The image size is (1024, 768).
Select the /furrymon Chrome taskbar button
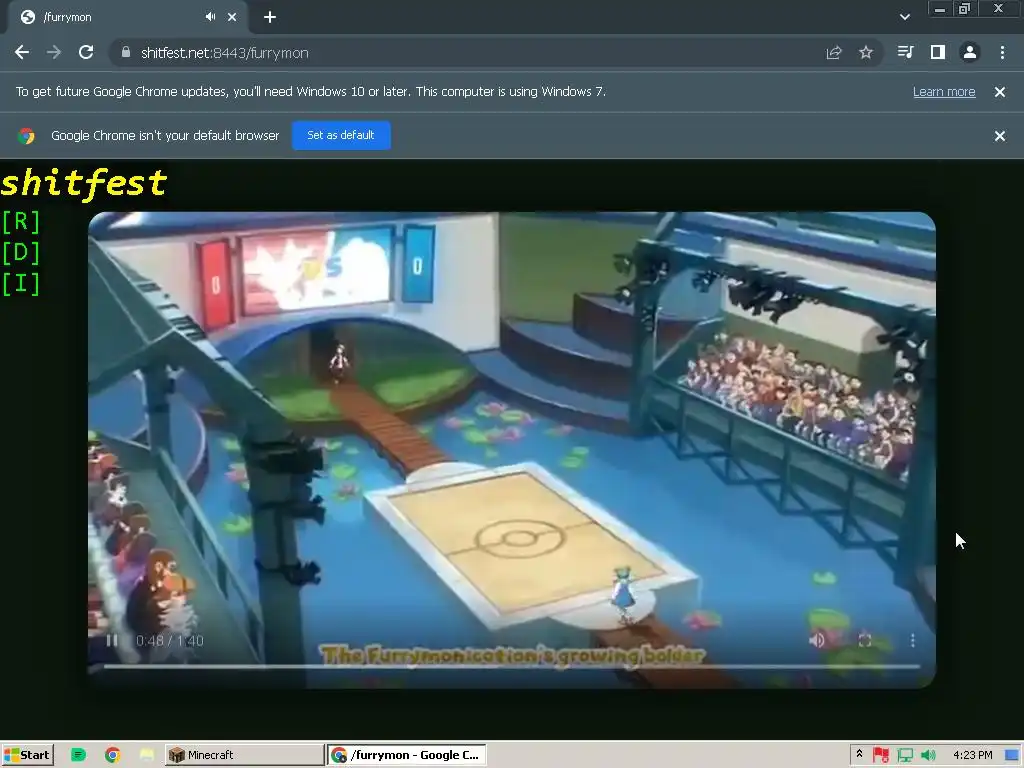tap(407, 755)
